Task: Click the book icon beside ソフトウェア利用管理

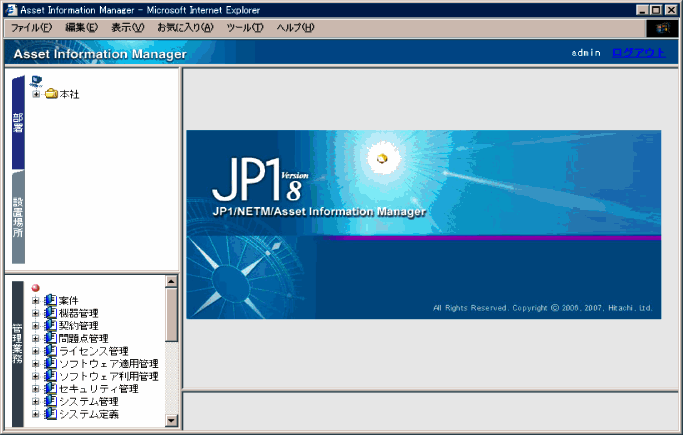Action: tap(51, 376)
